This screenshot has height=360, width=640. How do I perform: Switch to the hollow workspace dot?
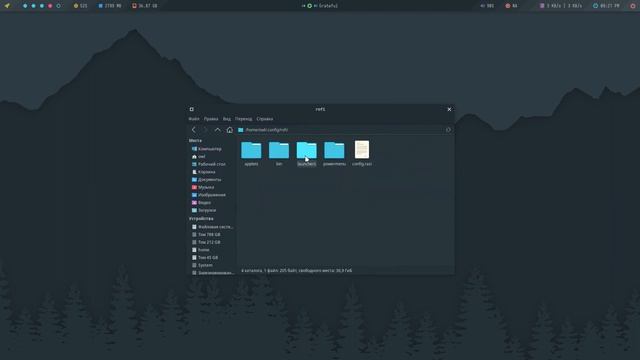click(x=58, y=6)
